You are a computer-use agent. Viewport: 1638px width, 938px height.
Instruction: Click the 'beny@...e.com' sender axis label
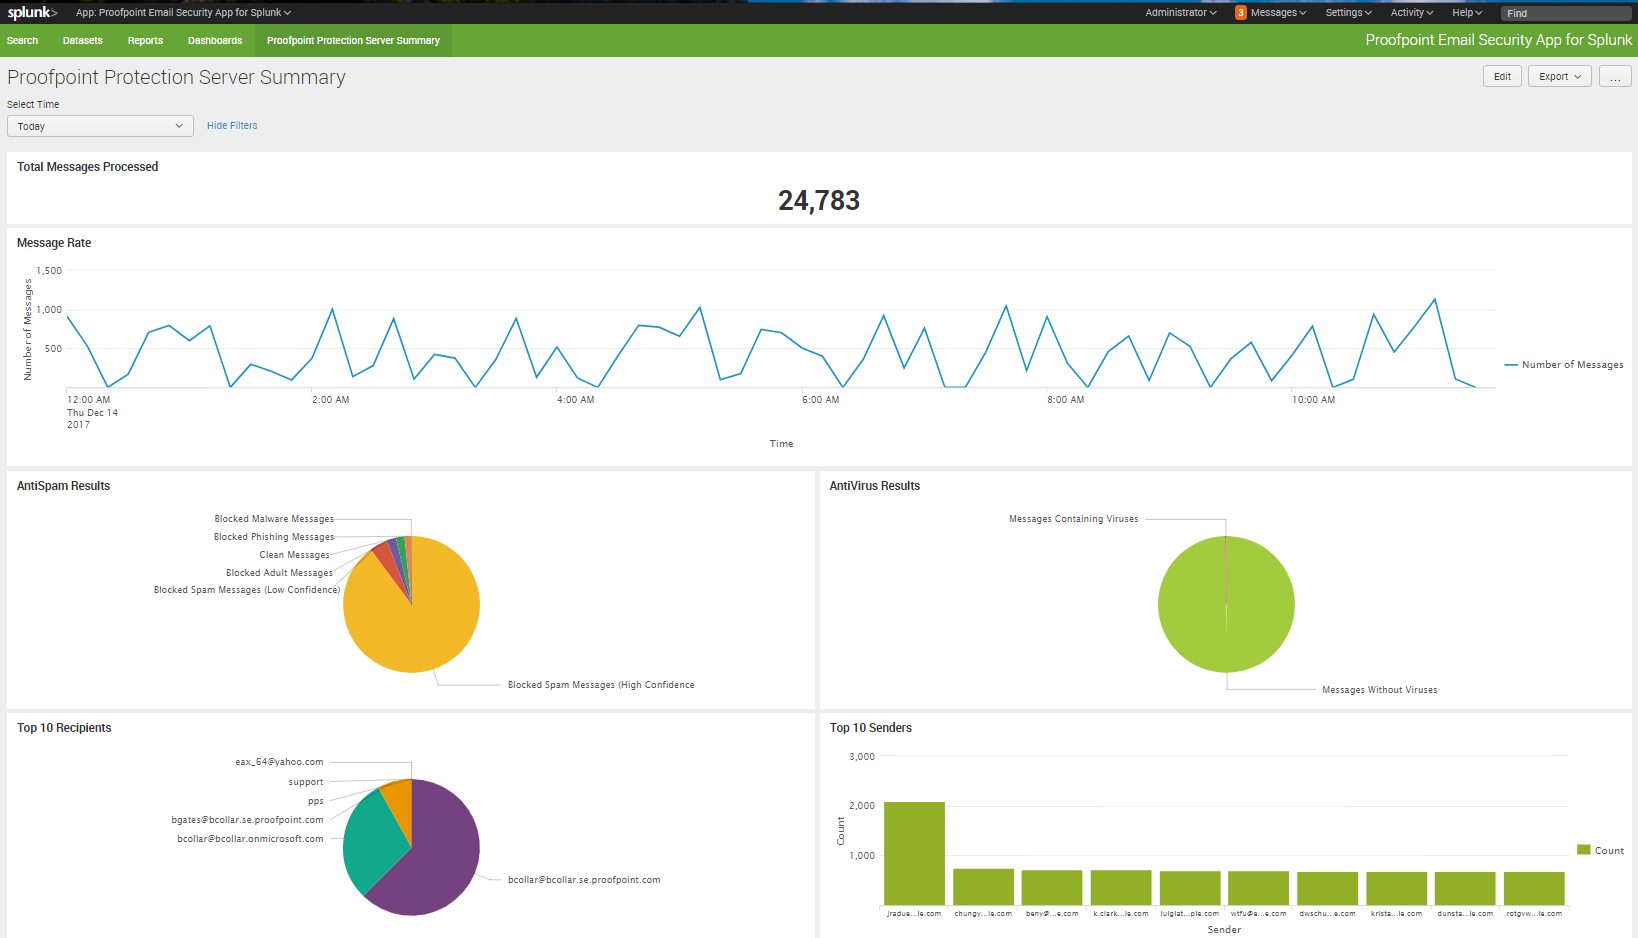pos(1052,913)
